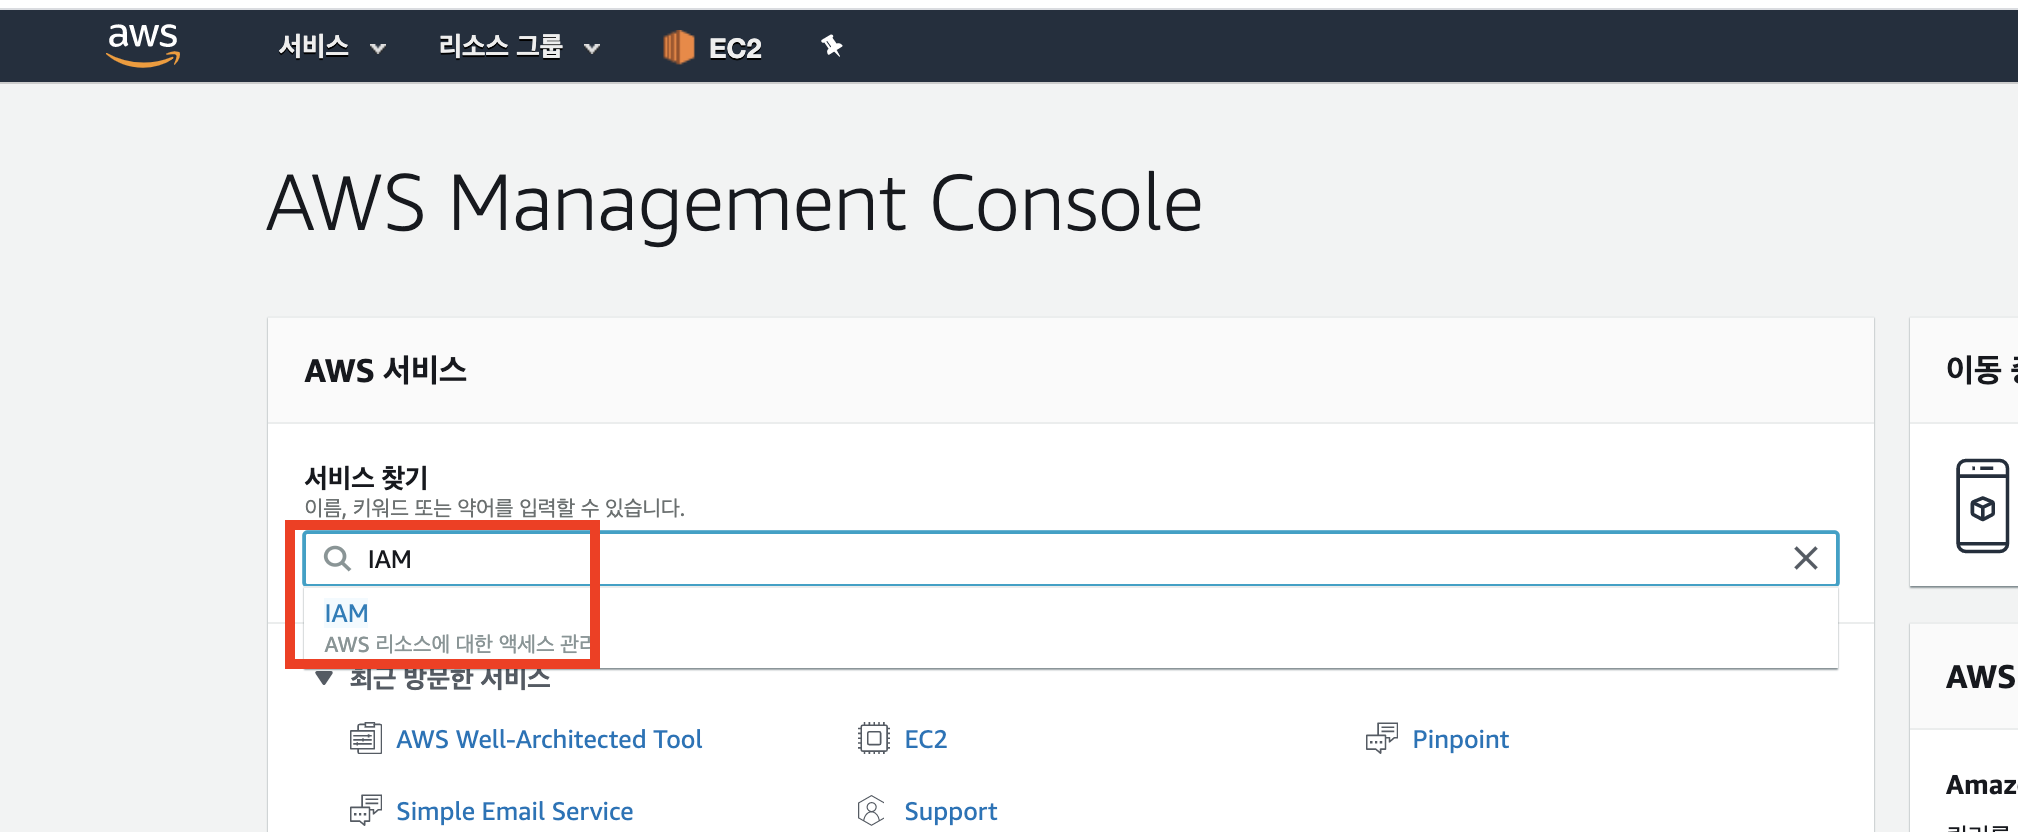Image resolution: width=2018 pixels, height=832 pixels.
Task: Click IAM description 'AWS 리소스에 대한 액세스 관리'
Action: tap(458, 644)
